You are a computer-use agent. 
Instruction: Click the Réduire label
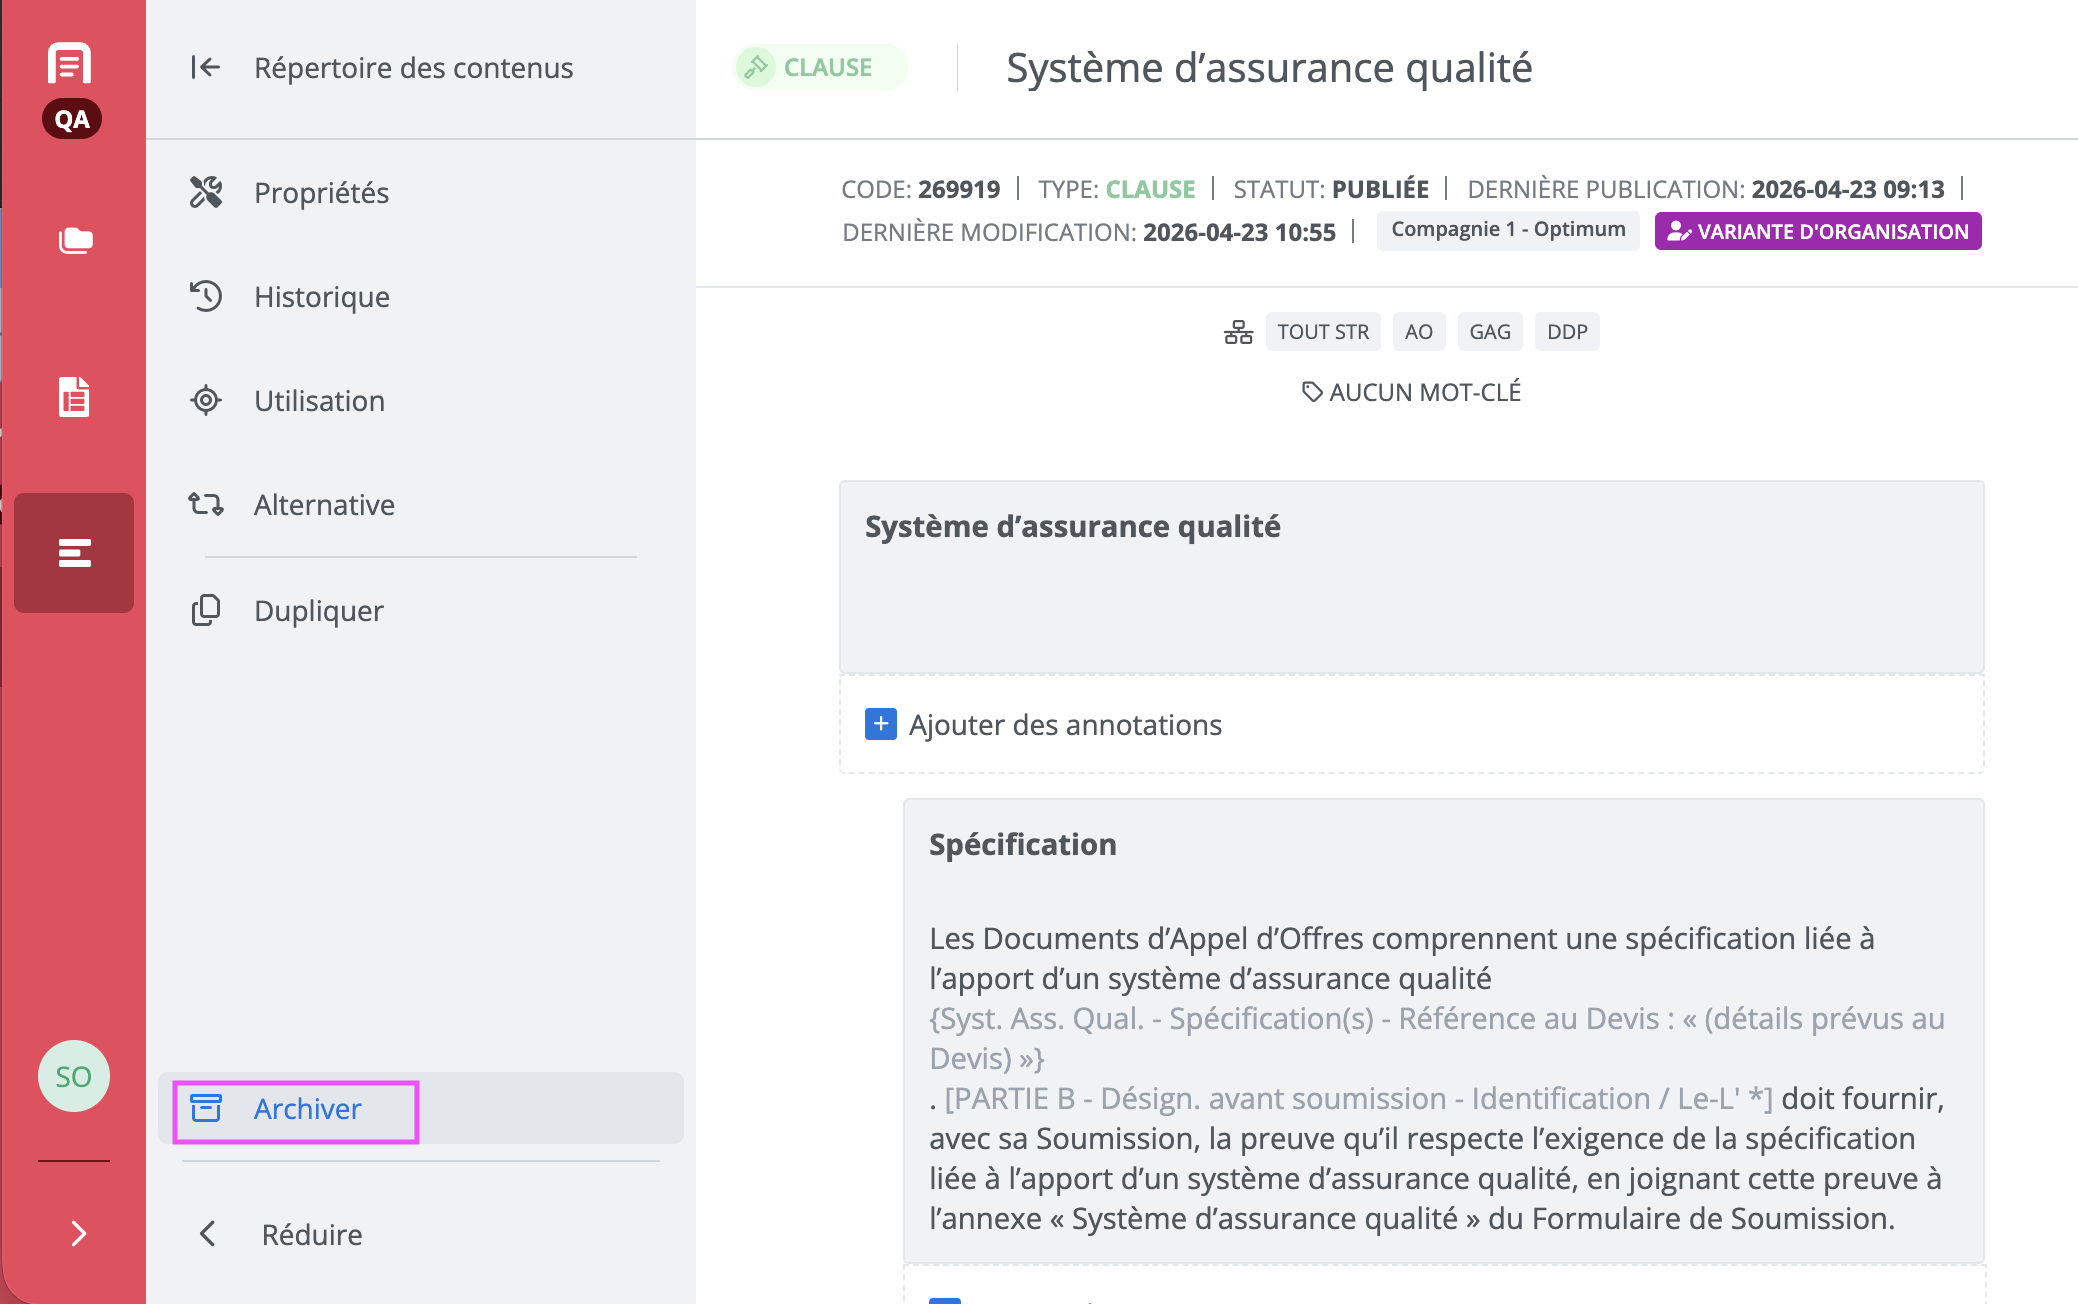coord(312,1234)
